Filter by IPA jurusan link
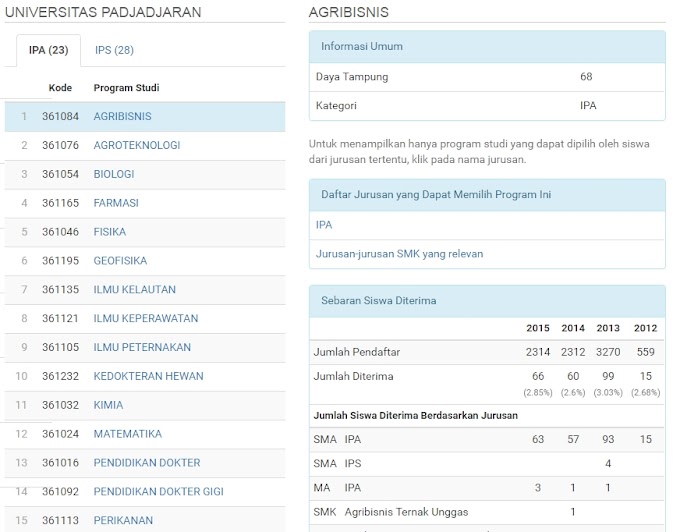The height and width of the screenshot is (532, 680). coord(324,225)
